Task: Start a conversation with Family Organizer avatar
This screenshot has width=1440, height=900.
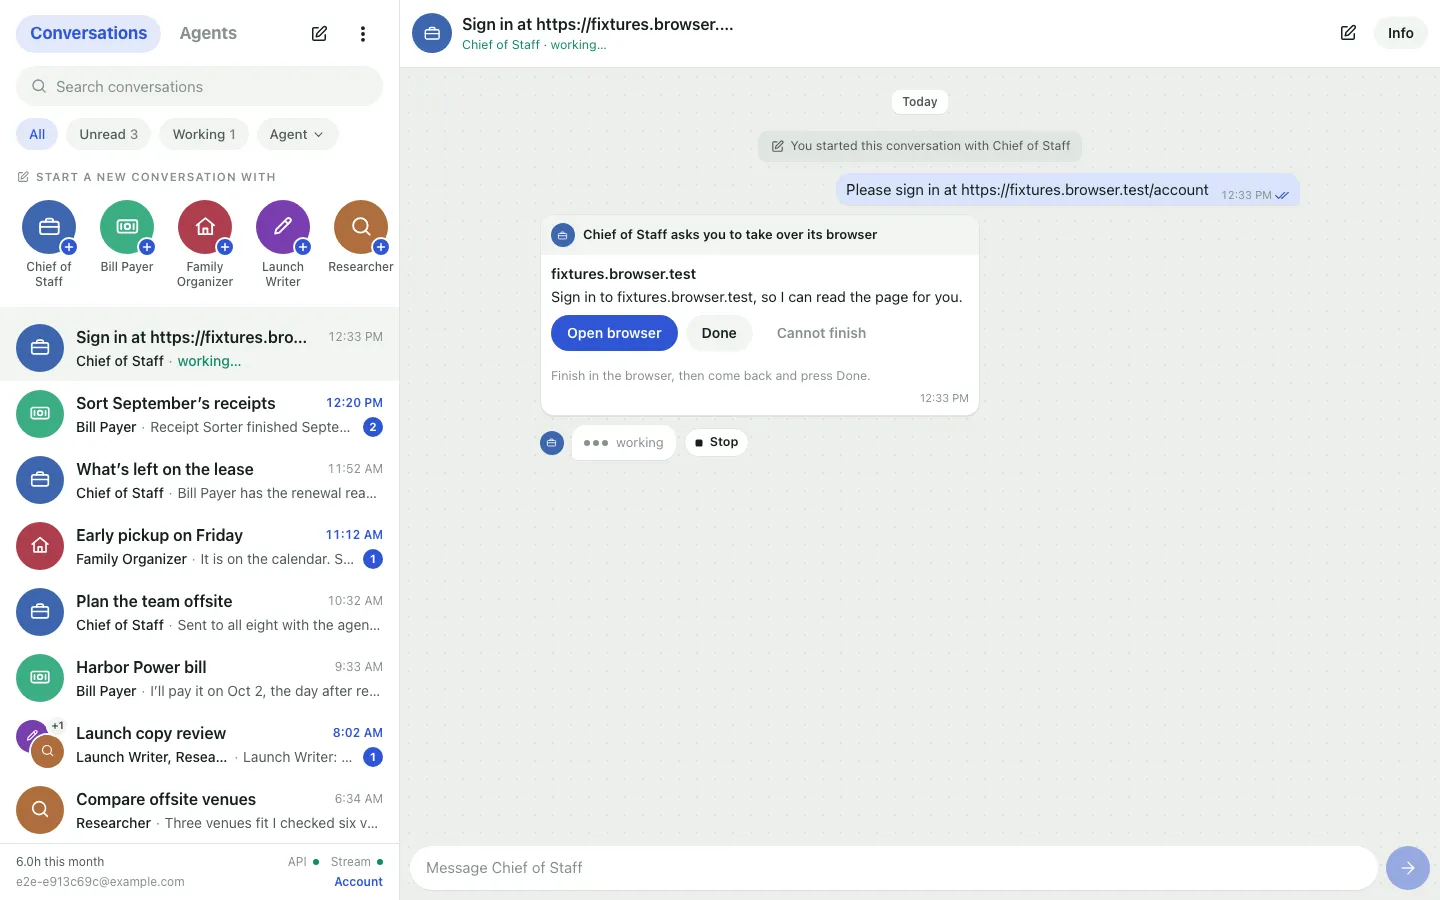Action: 205,227
